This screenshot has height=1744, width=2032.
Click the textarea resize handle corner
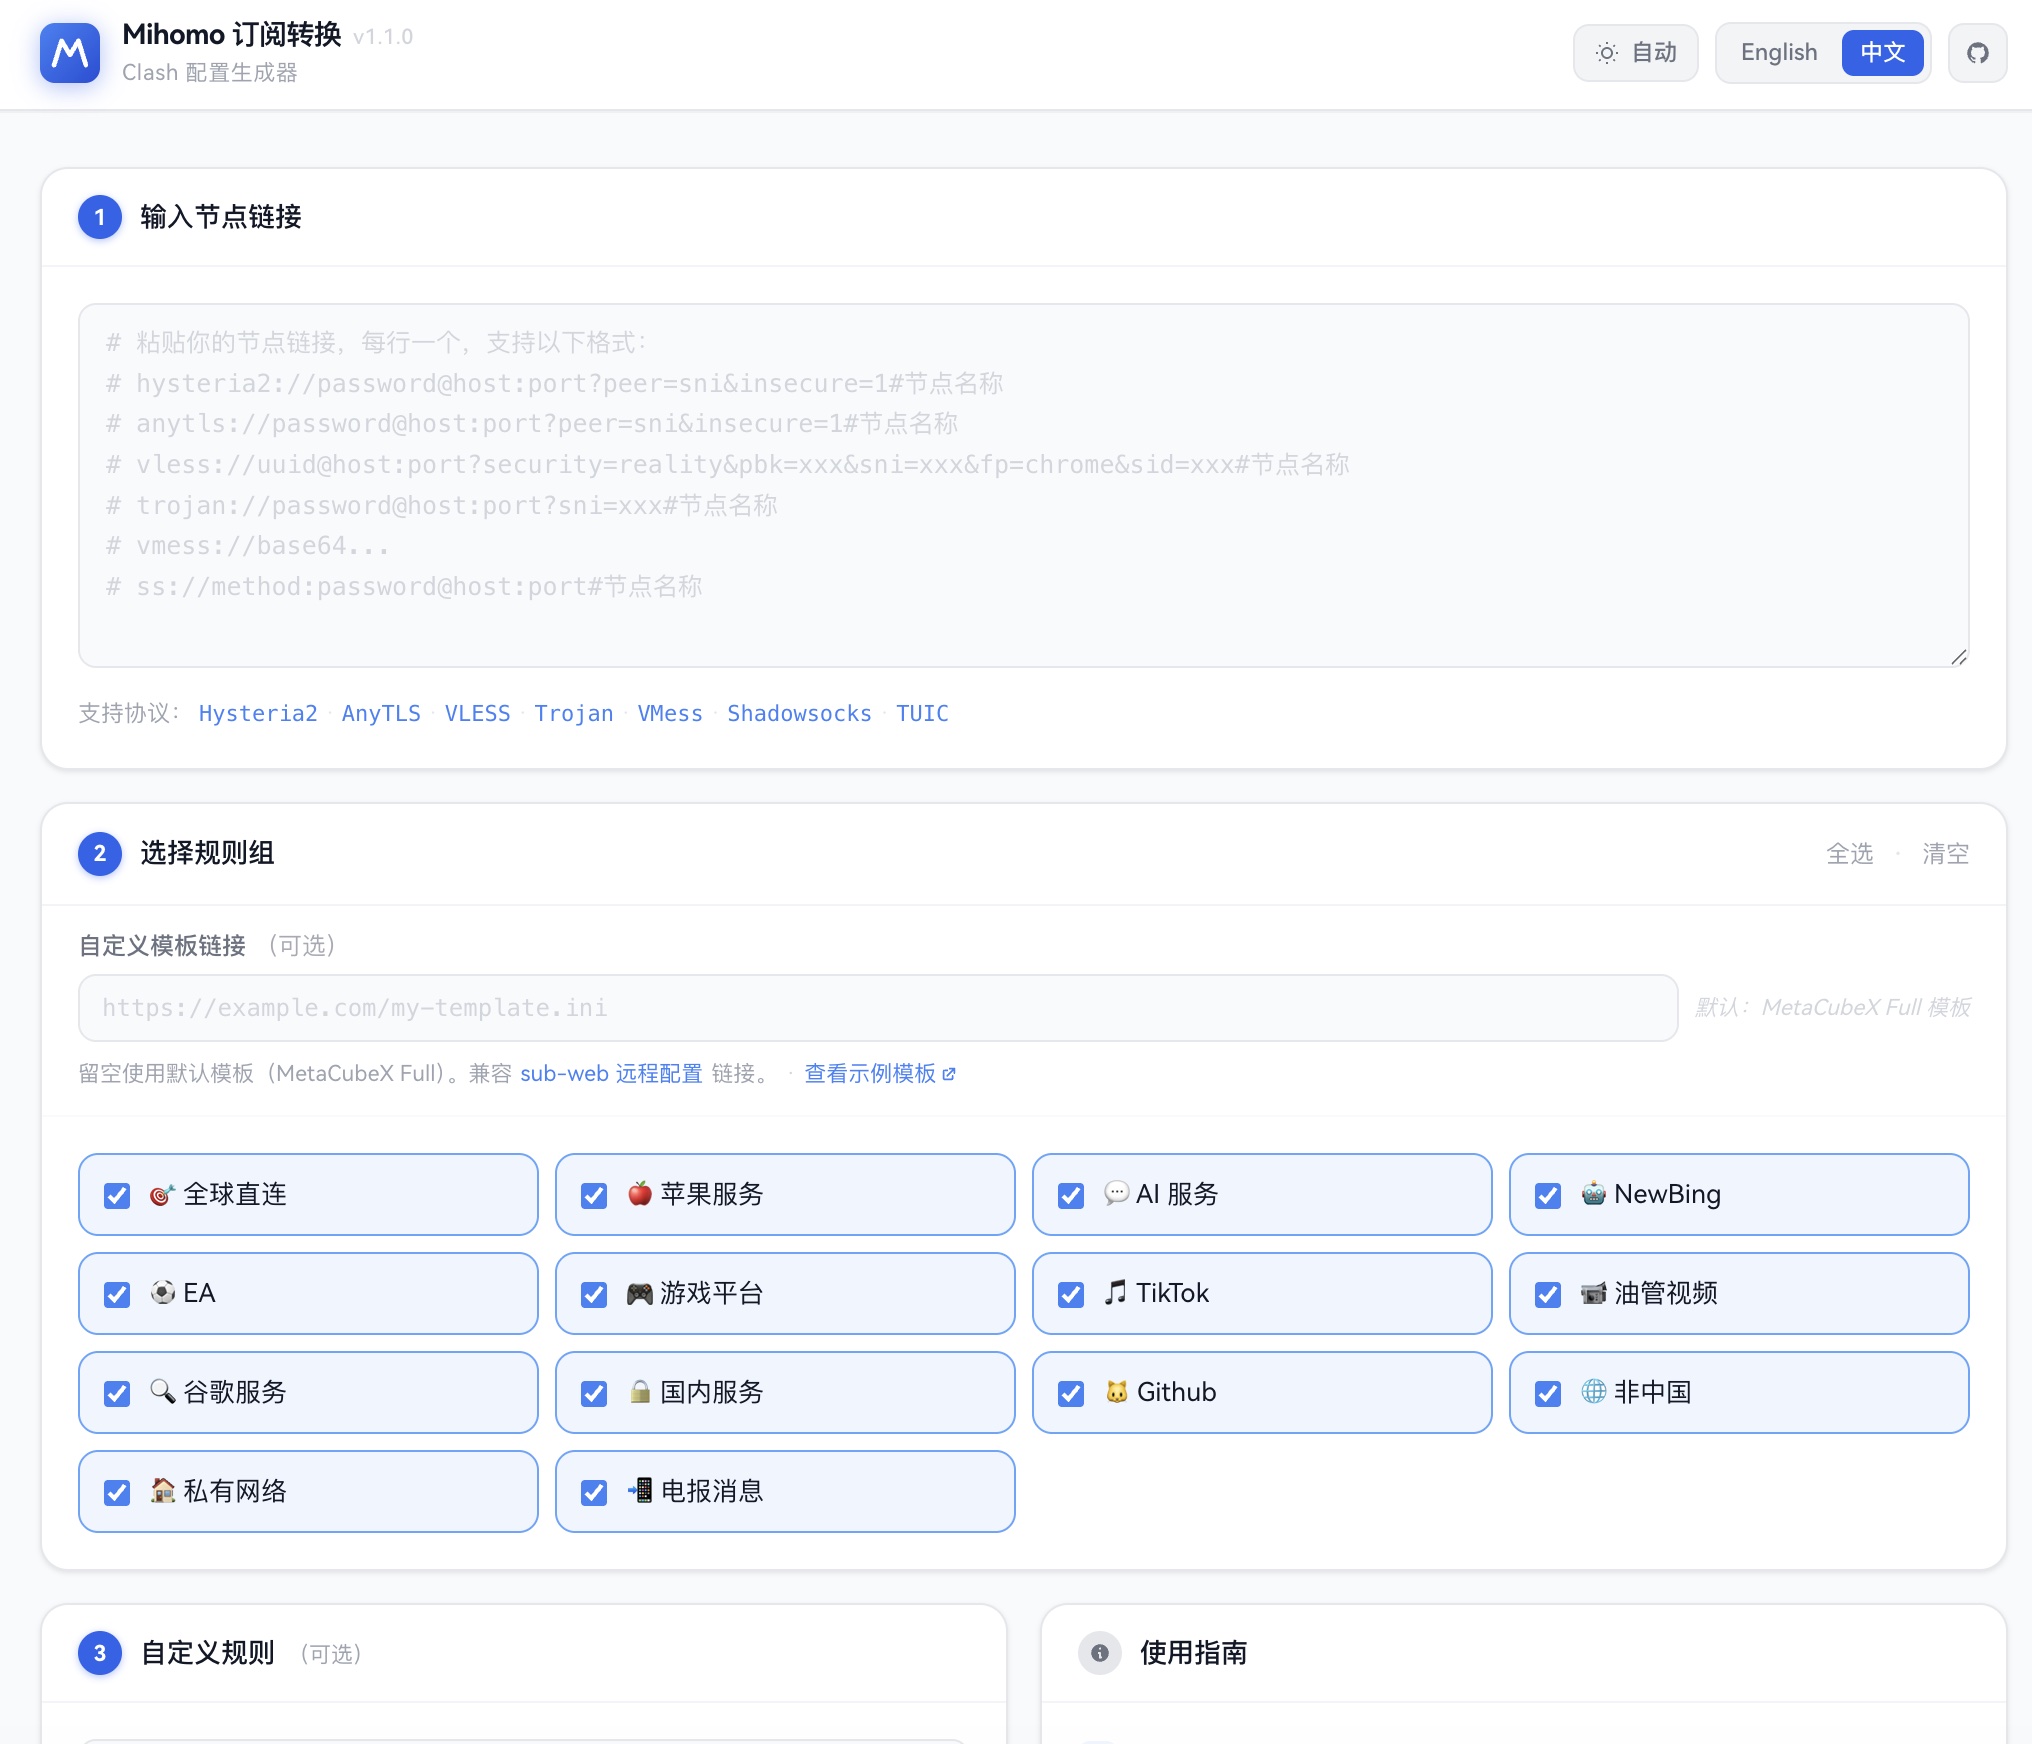pos(1959,657)
